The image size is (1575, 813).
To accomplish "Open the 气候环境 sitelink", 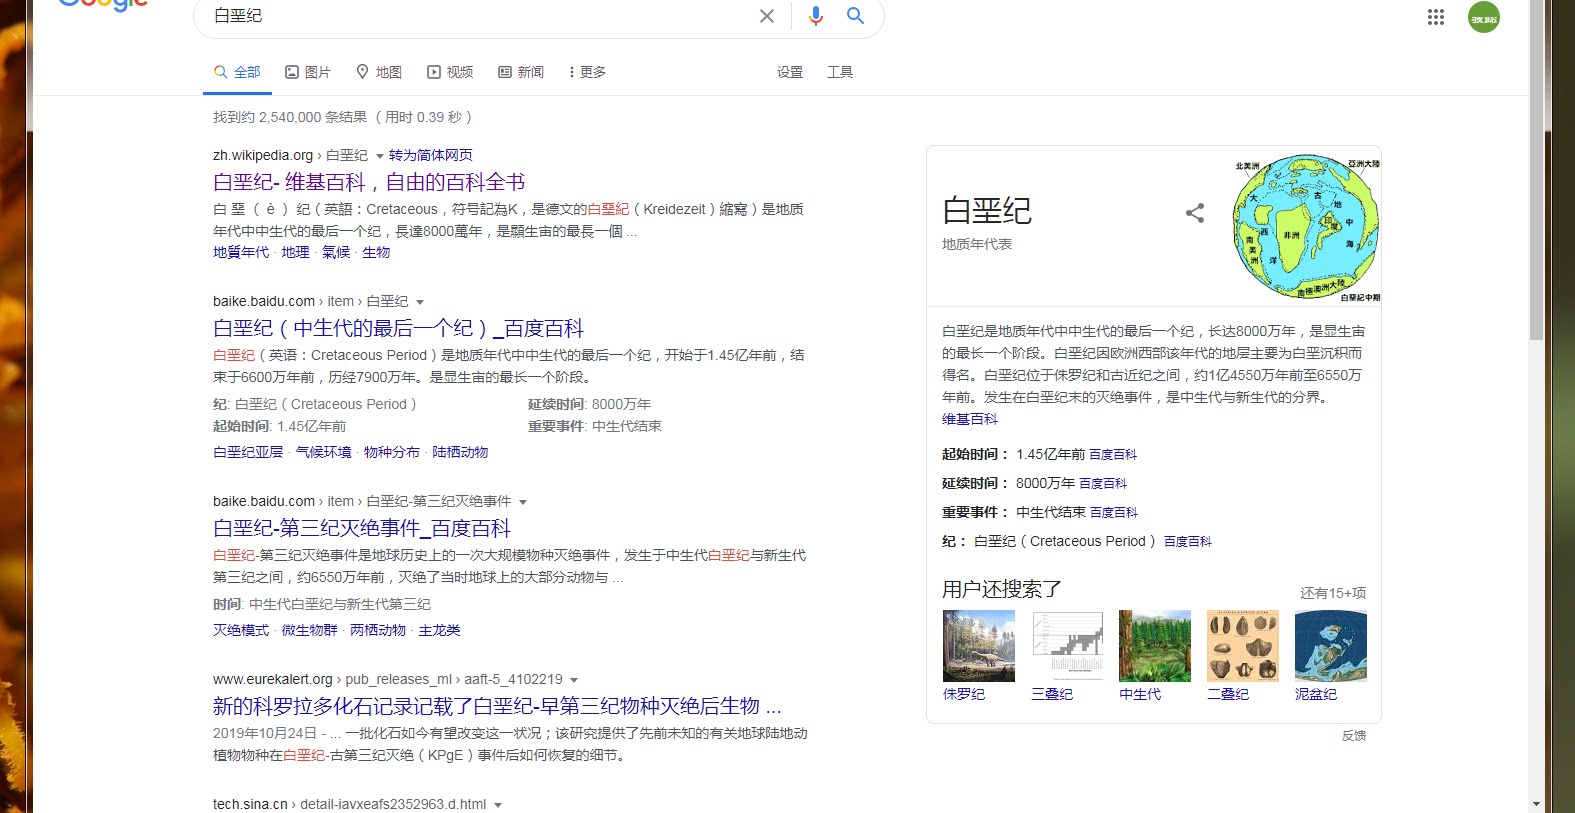I will tap(324, 452).
